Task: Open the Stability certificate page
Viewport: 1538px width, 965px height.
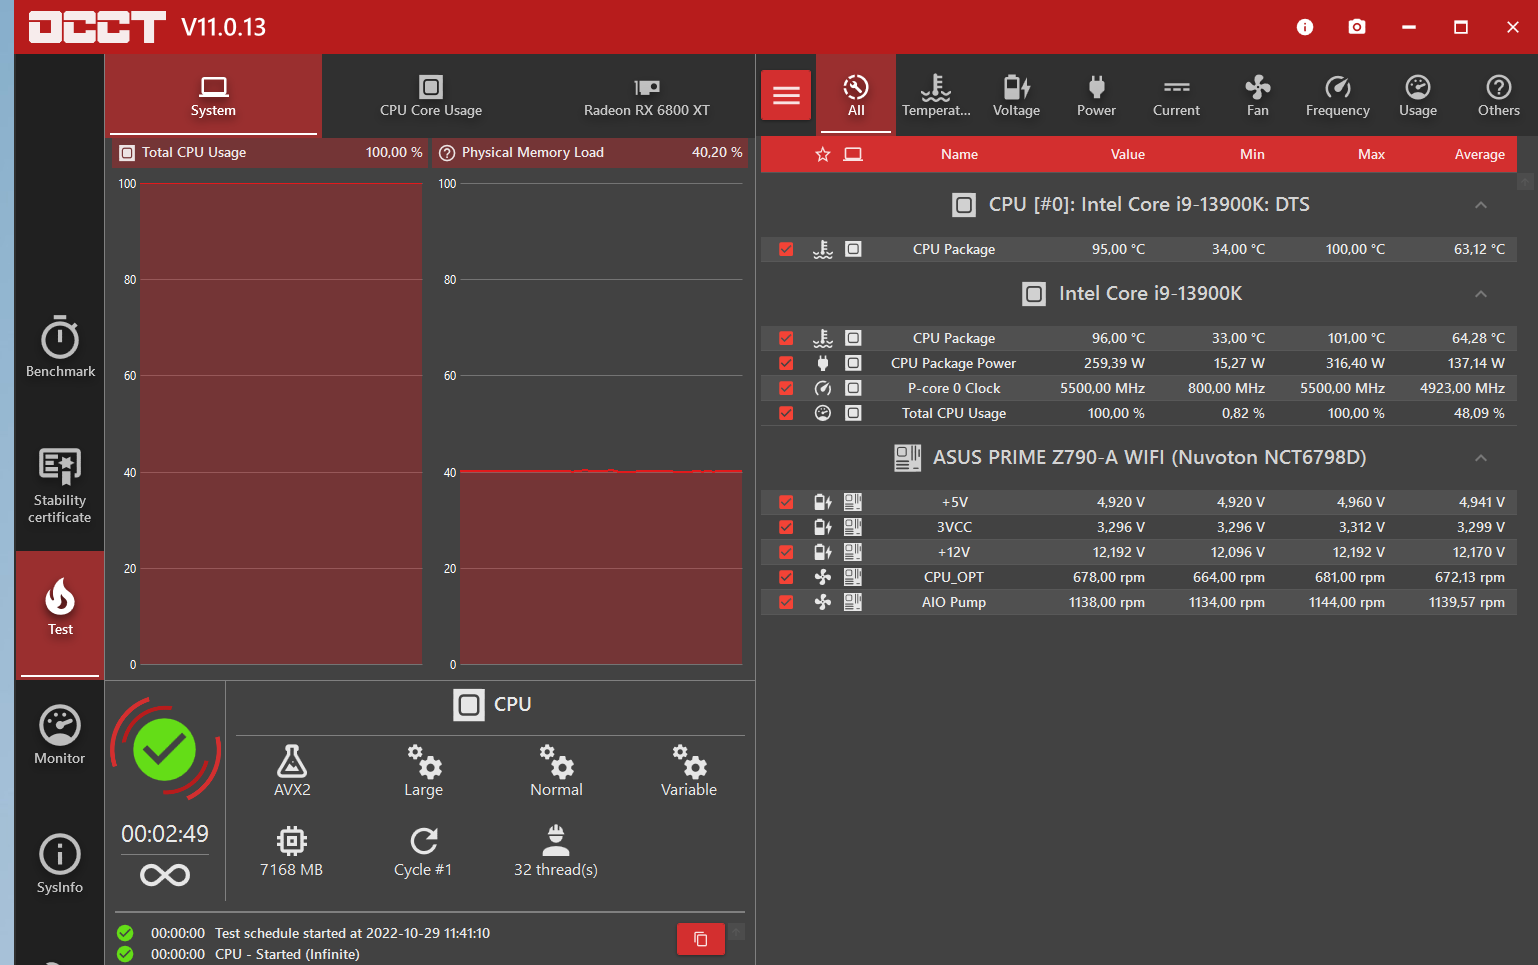Action: (60, 486)
